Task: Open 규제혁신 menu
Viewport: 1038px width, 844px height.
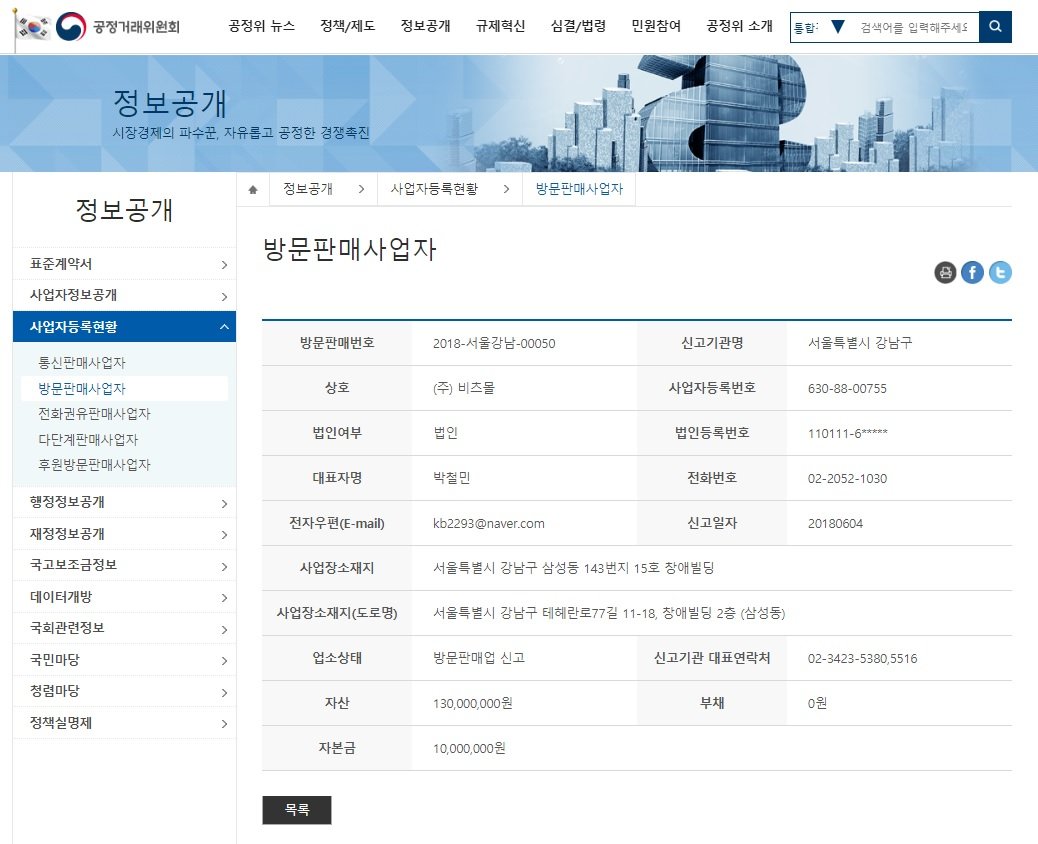Action: (x=500, y=26)
